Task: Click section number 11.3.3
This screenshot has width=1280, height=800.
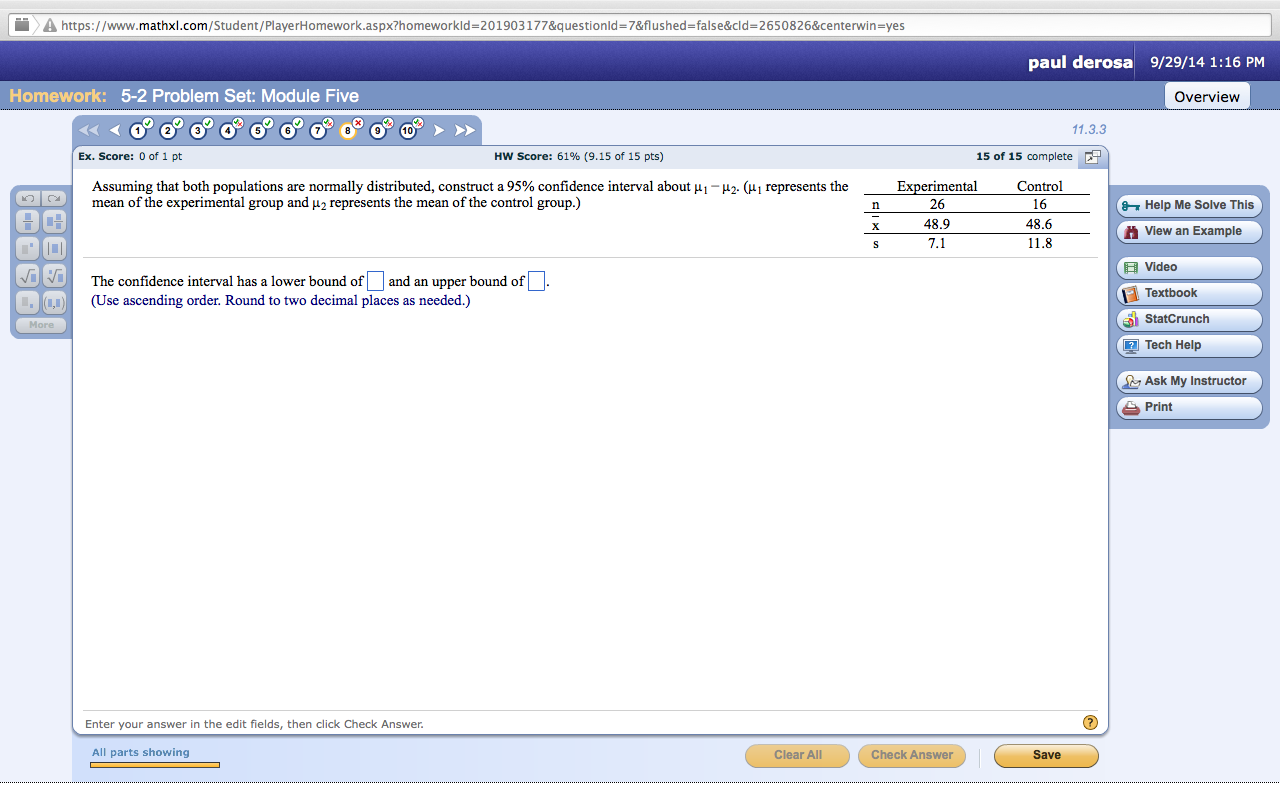Action: coord(1089,130)
